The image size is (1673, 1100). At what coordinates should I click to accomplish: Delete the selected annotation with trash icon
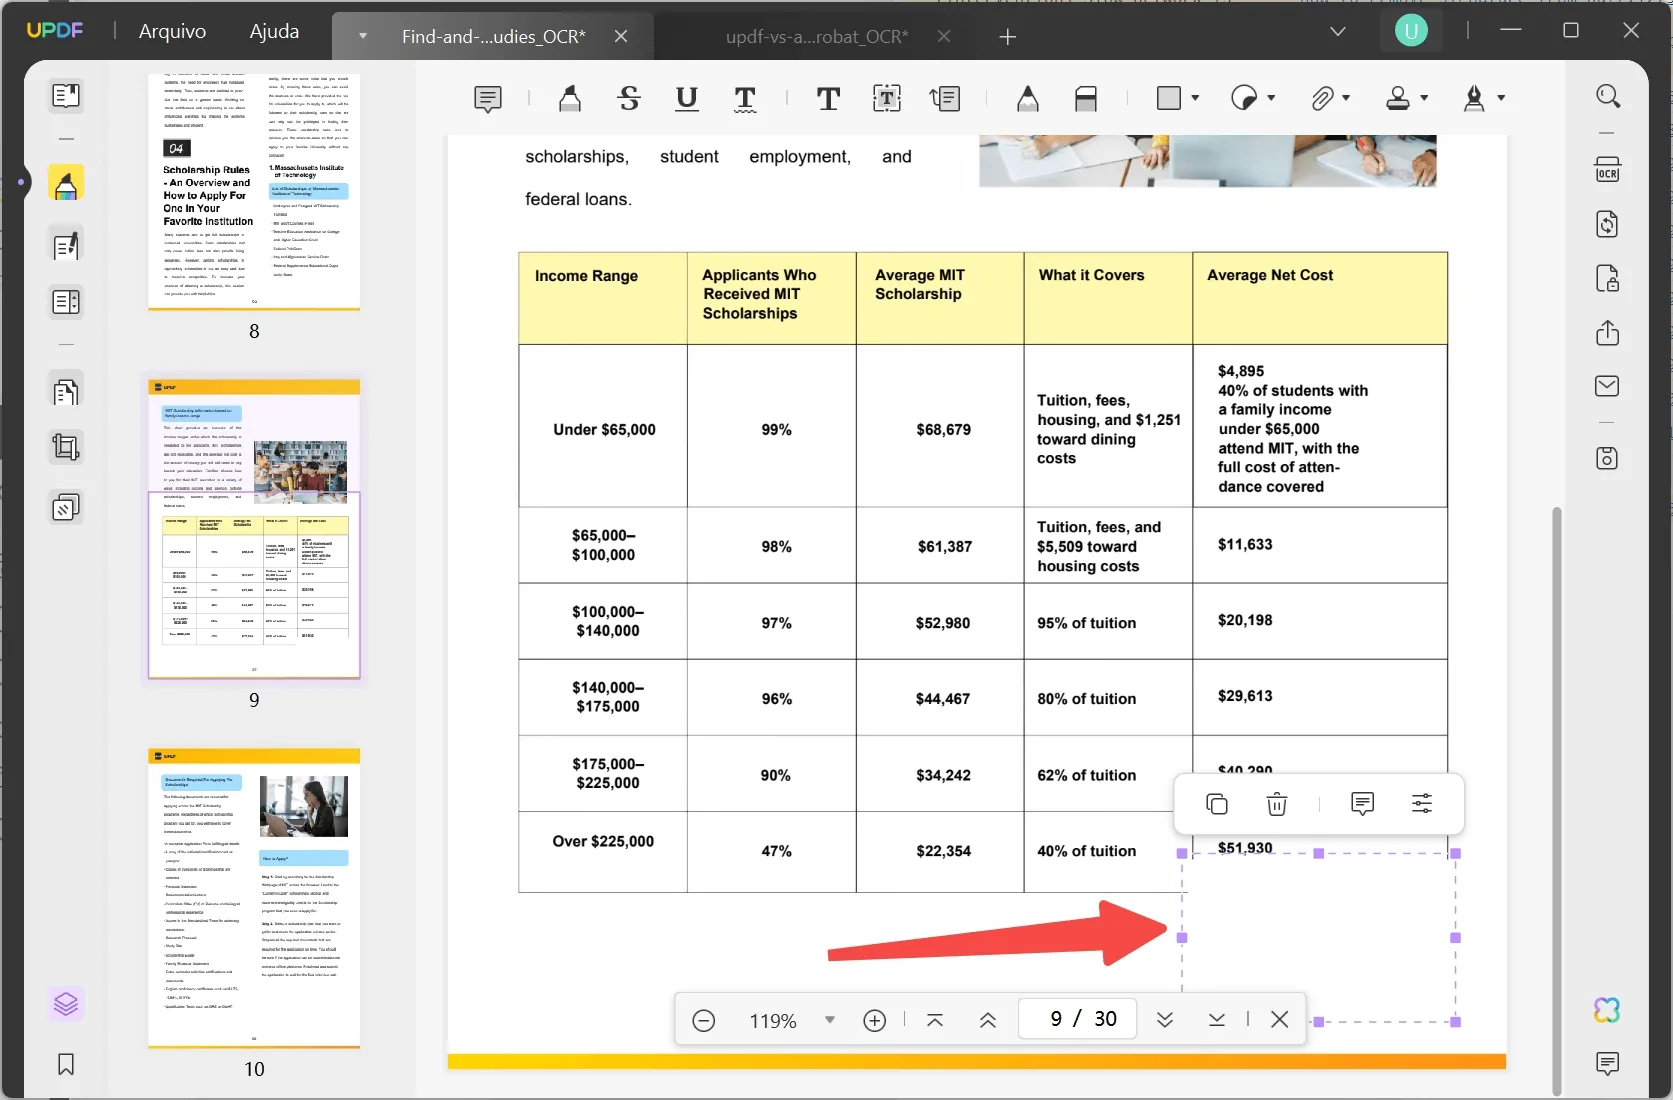click(1277, 804)
